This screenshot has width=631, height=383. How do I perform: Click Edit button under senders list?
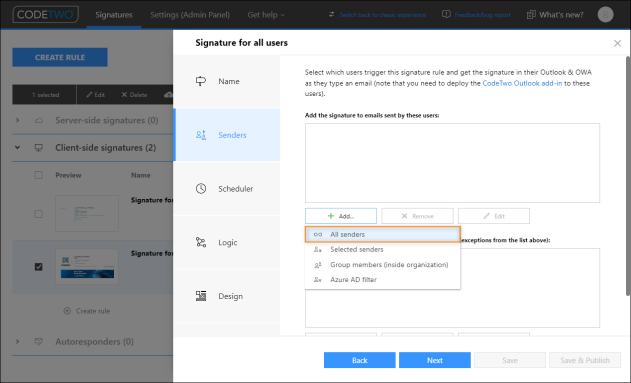point(494,216)
